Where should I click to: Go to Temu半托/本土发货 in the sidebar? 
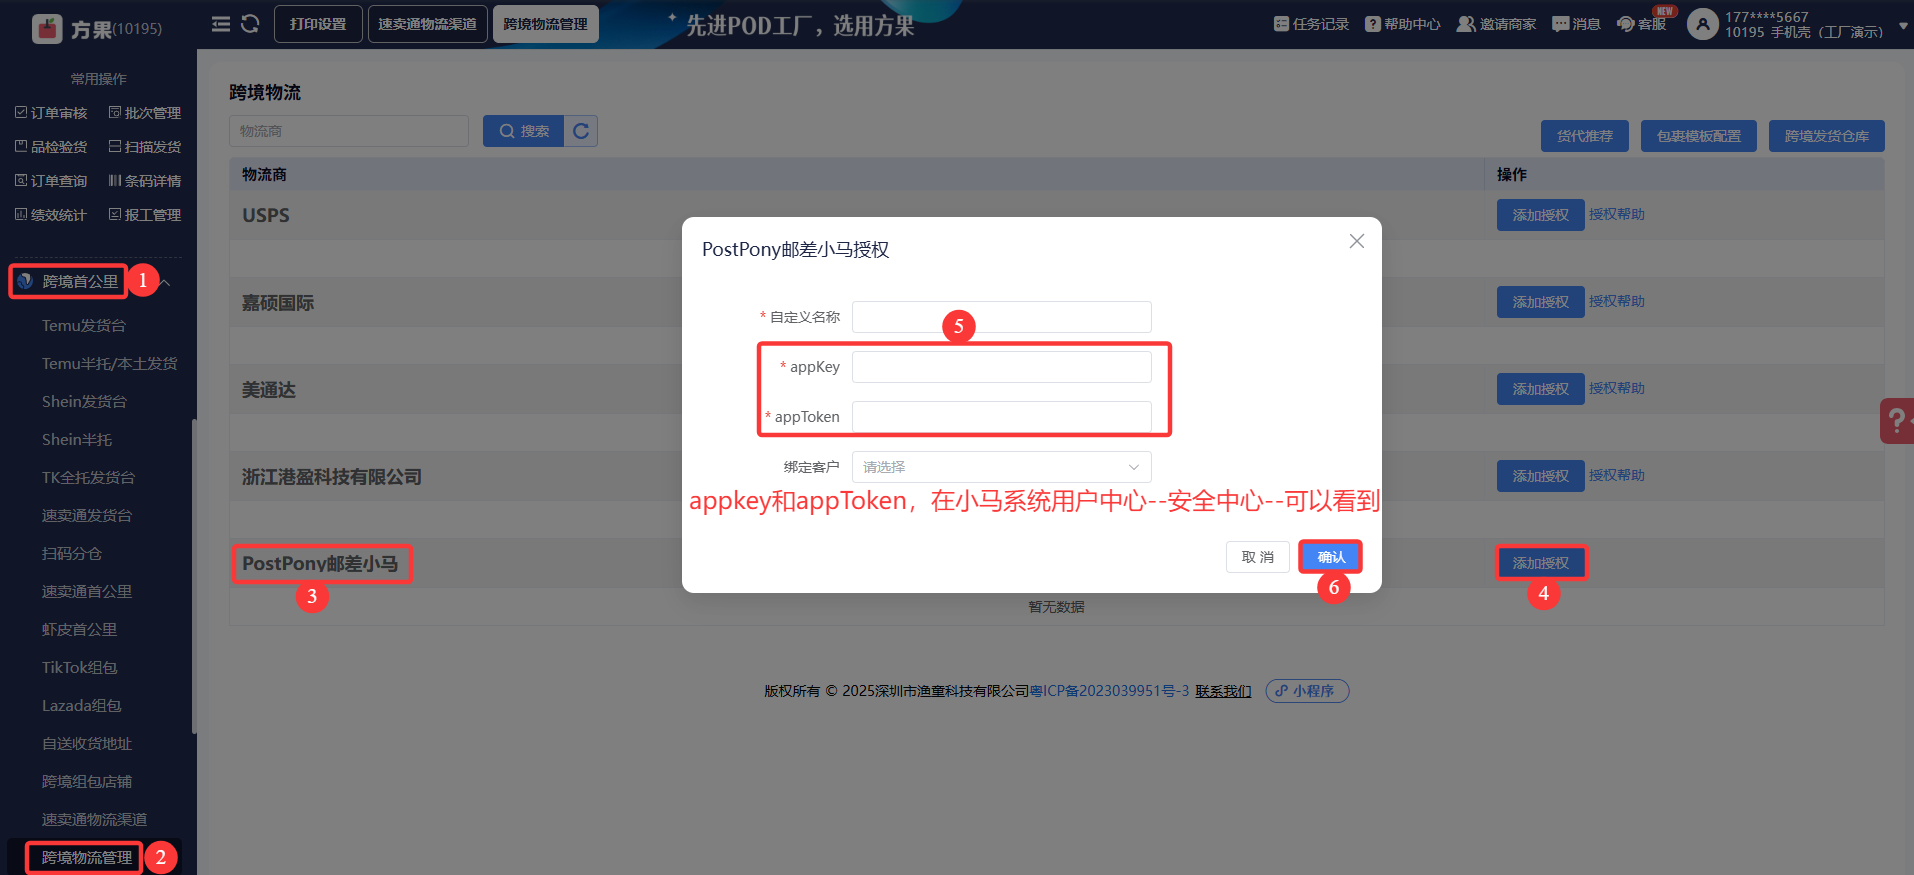pos(110,364)
